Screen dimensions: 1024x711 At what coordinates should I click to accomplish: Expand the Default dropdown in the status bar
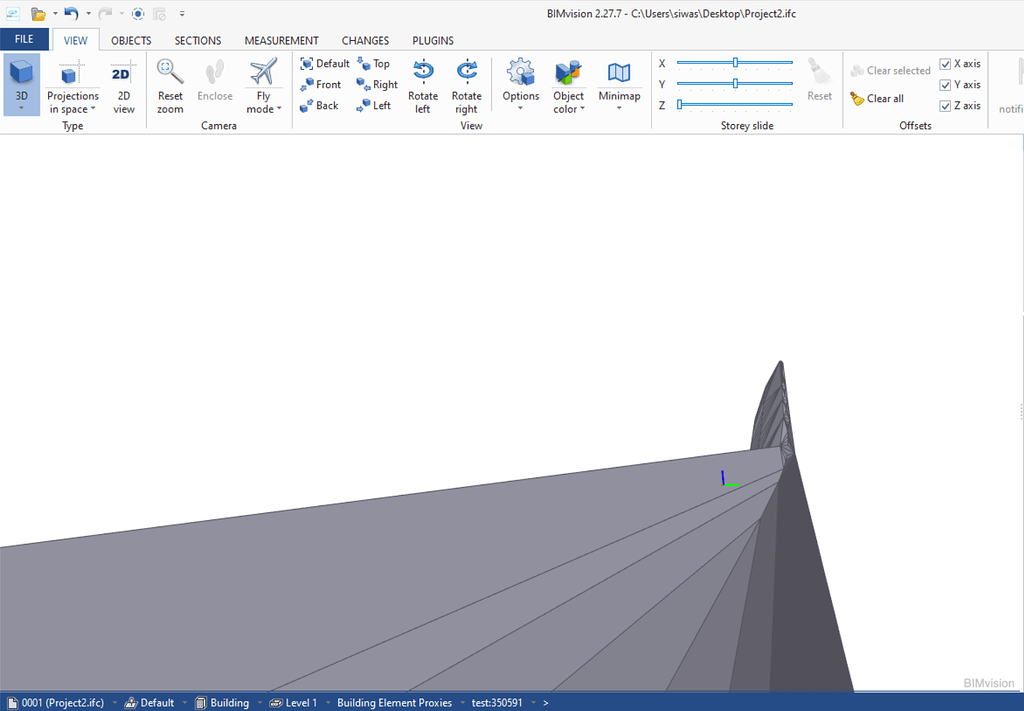(x=184, y=702)
